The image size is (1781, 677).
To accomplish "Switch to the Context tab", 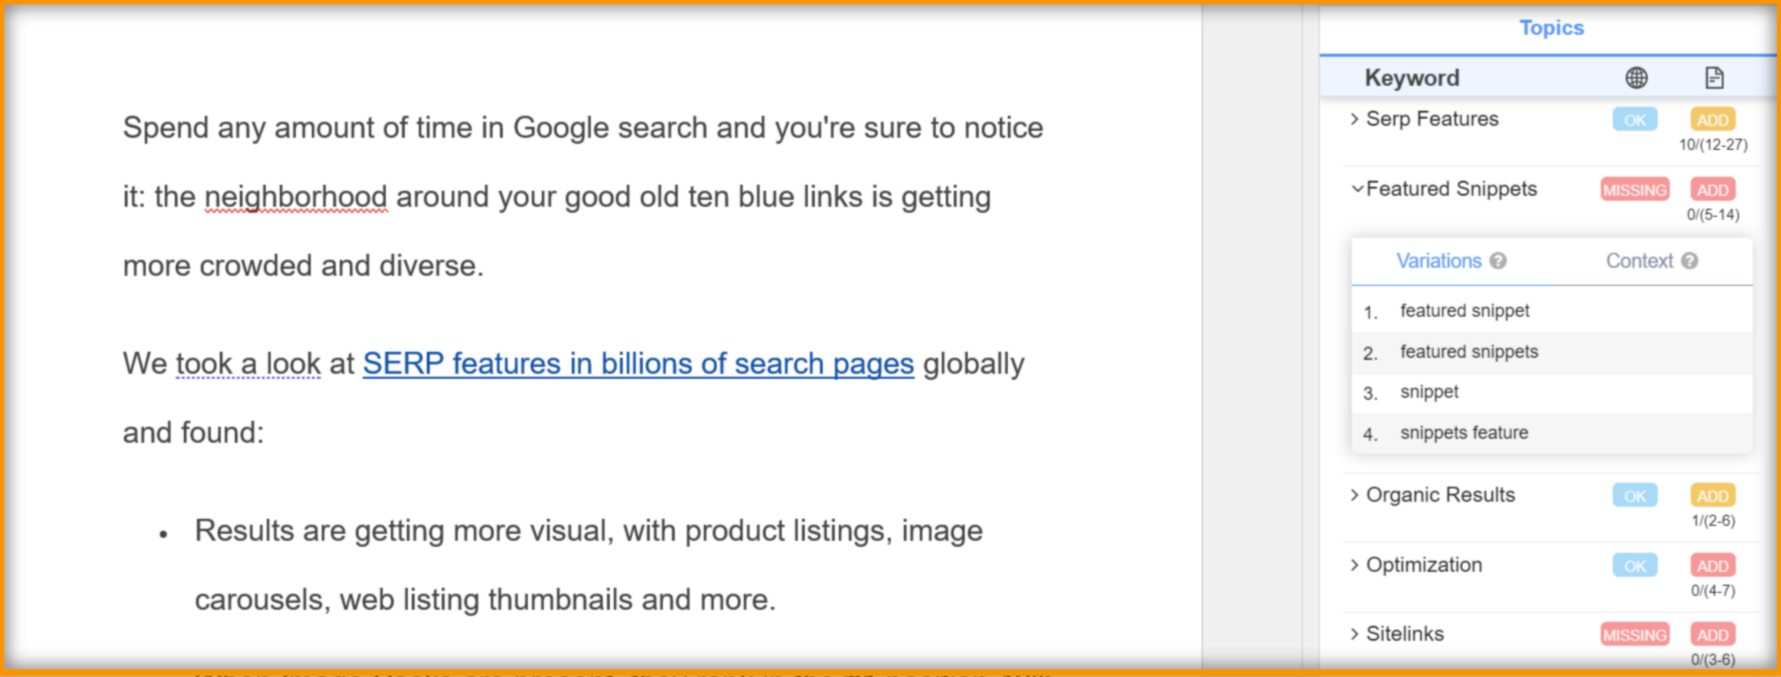I will tap(1639, 261).
